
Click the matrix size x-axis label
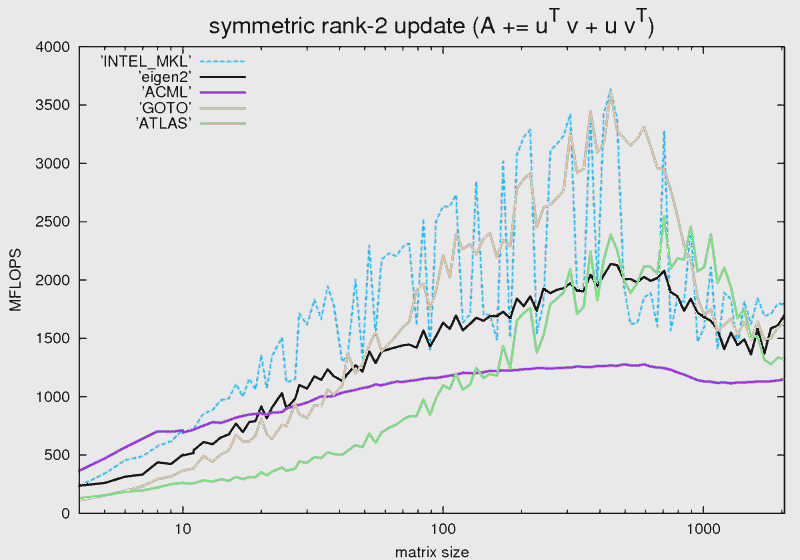coord(431,551)
